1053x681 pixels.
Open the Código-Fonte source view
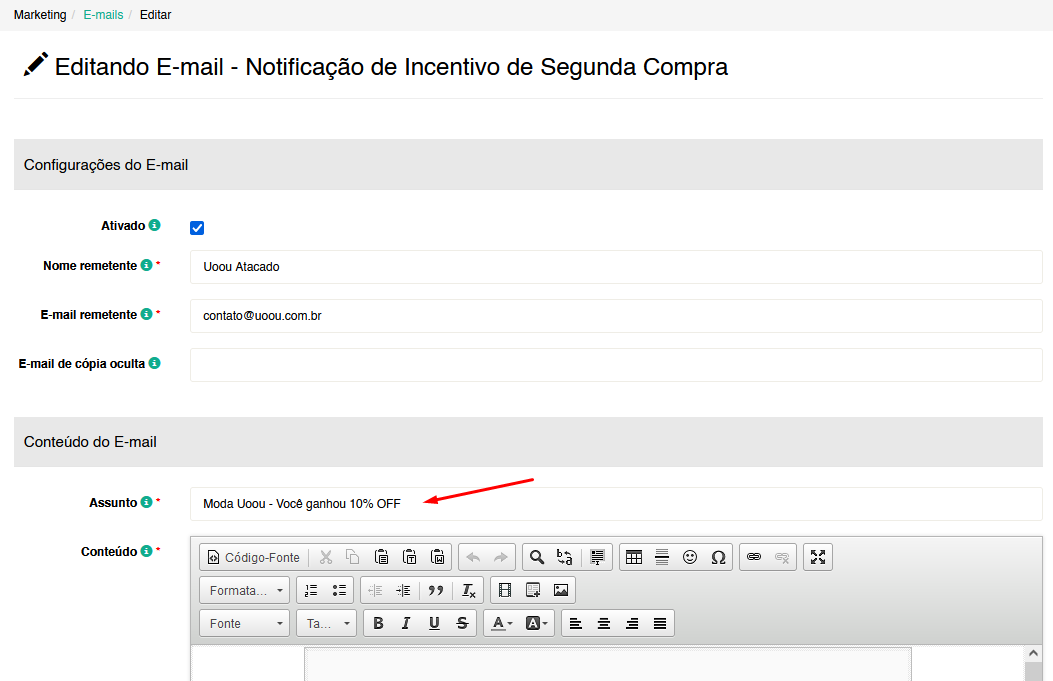pyautogui.click(x=254, y=557)
